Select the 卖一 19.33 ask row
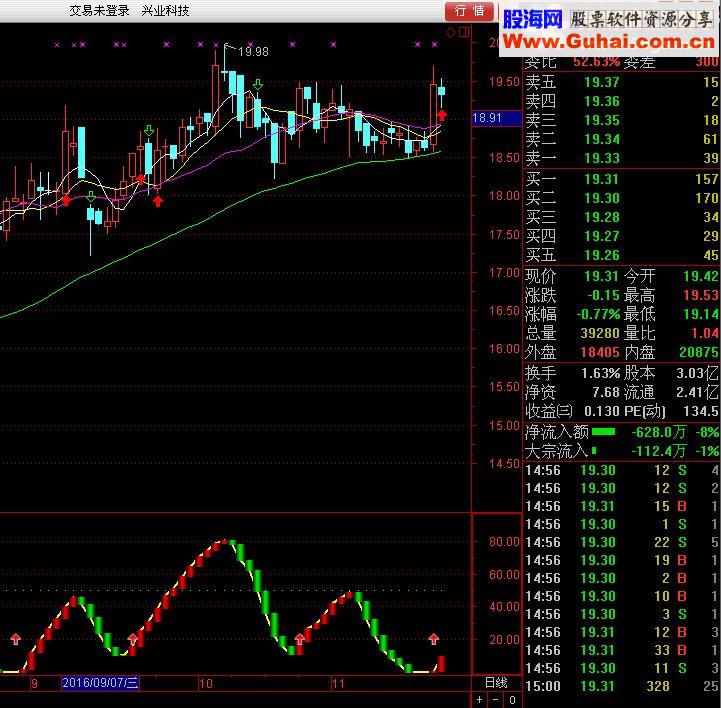Screen dimensions: 721x708 click(622, 158)
